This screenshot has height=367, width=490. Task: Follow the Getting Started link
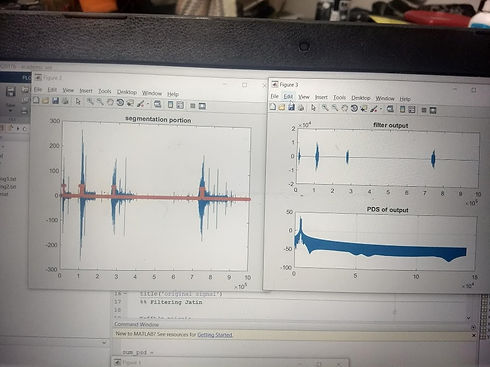coord(215,335)
